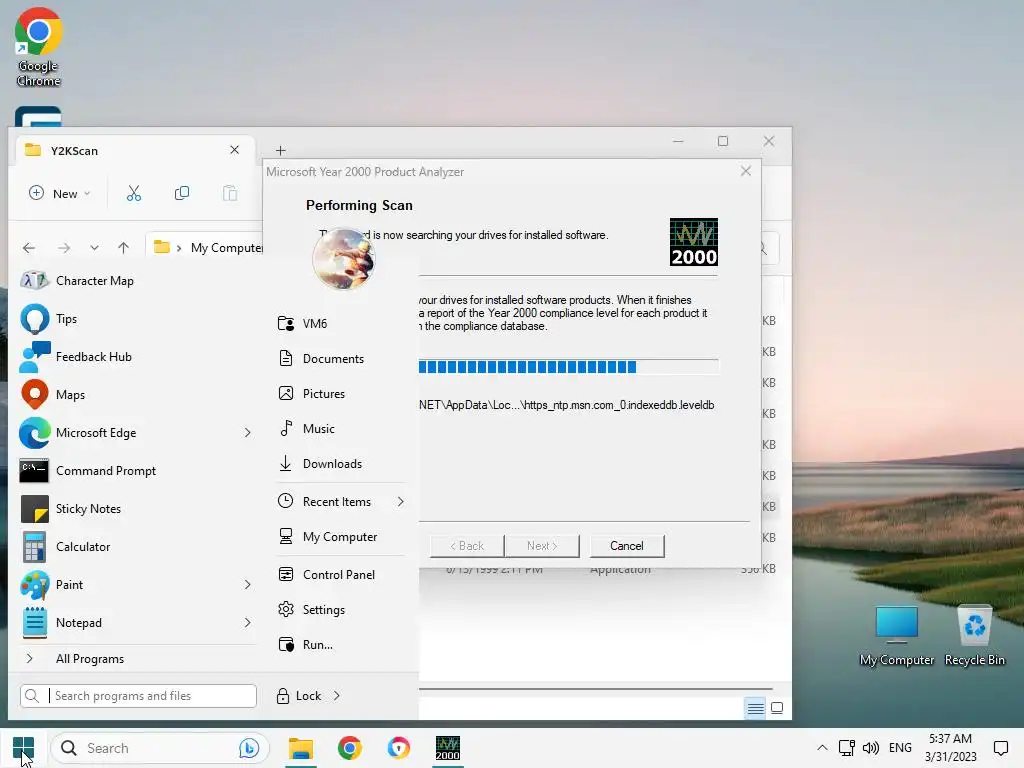Open My Computer desktop icon

click(897, 636)
